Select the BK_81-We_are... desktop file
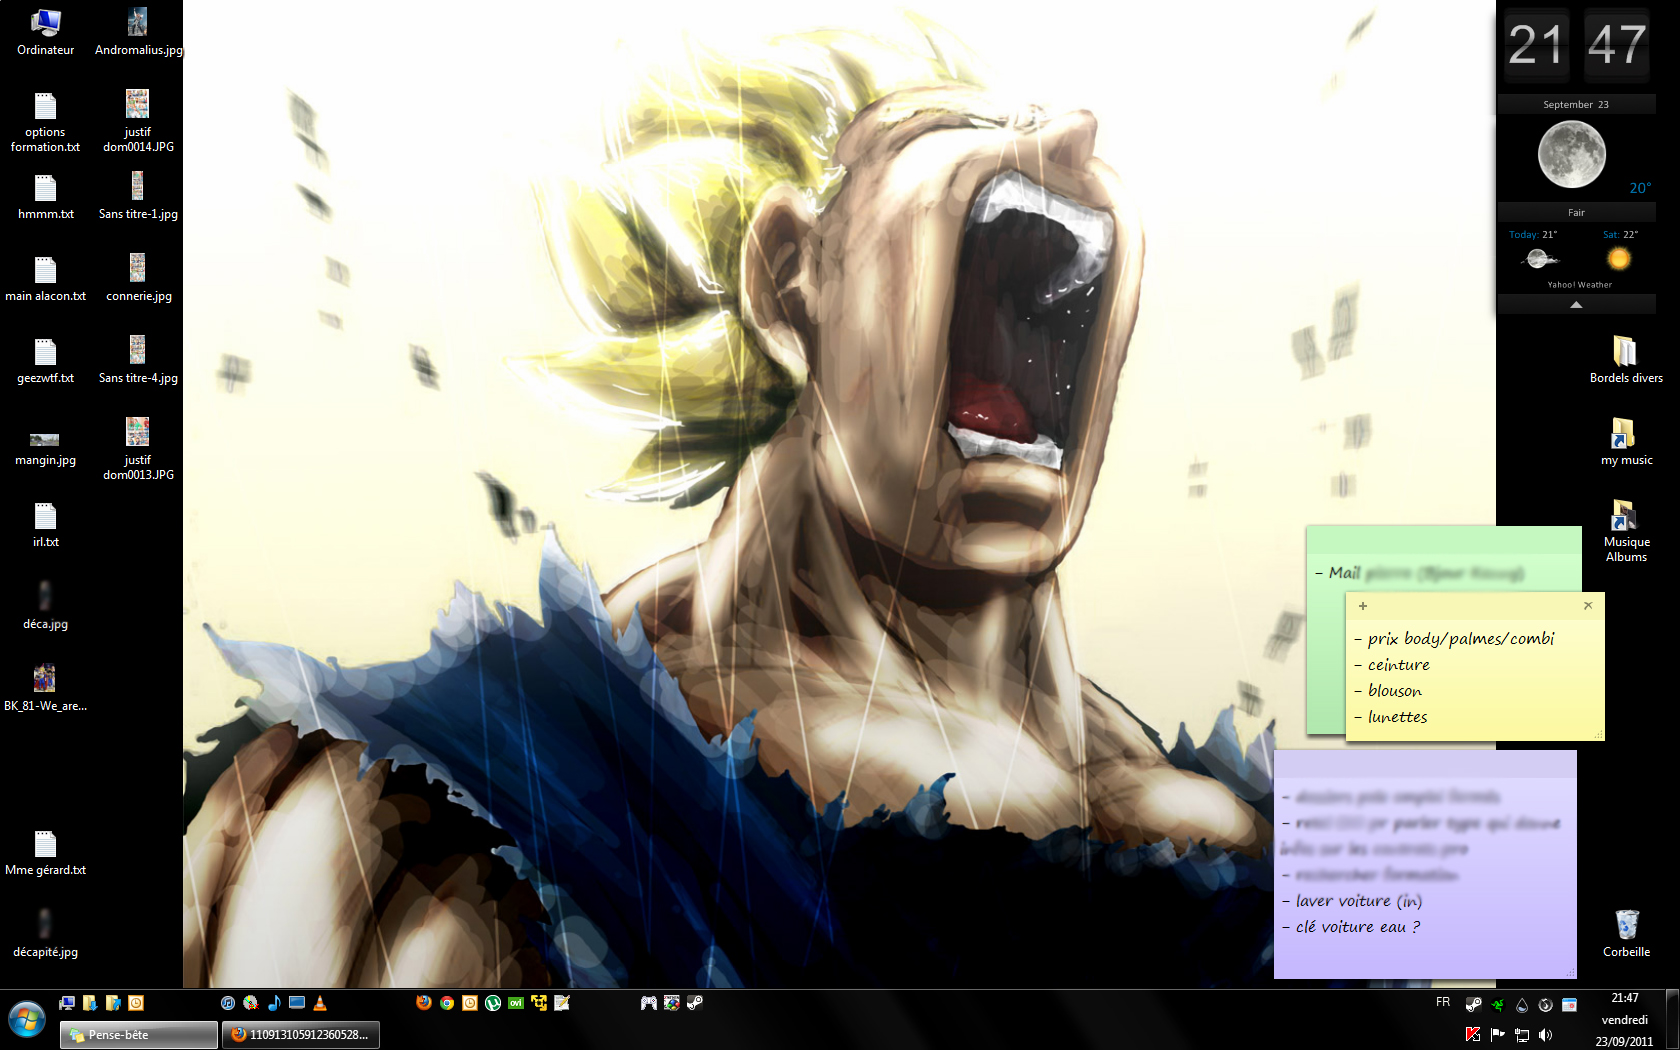 click(x=46, y=687)
